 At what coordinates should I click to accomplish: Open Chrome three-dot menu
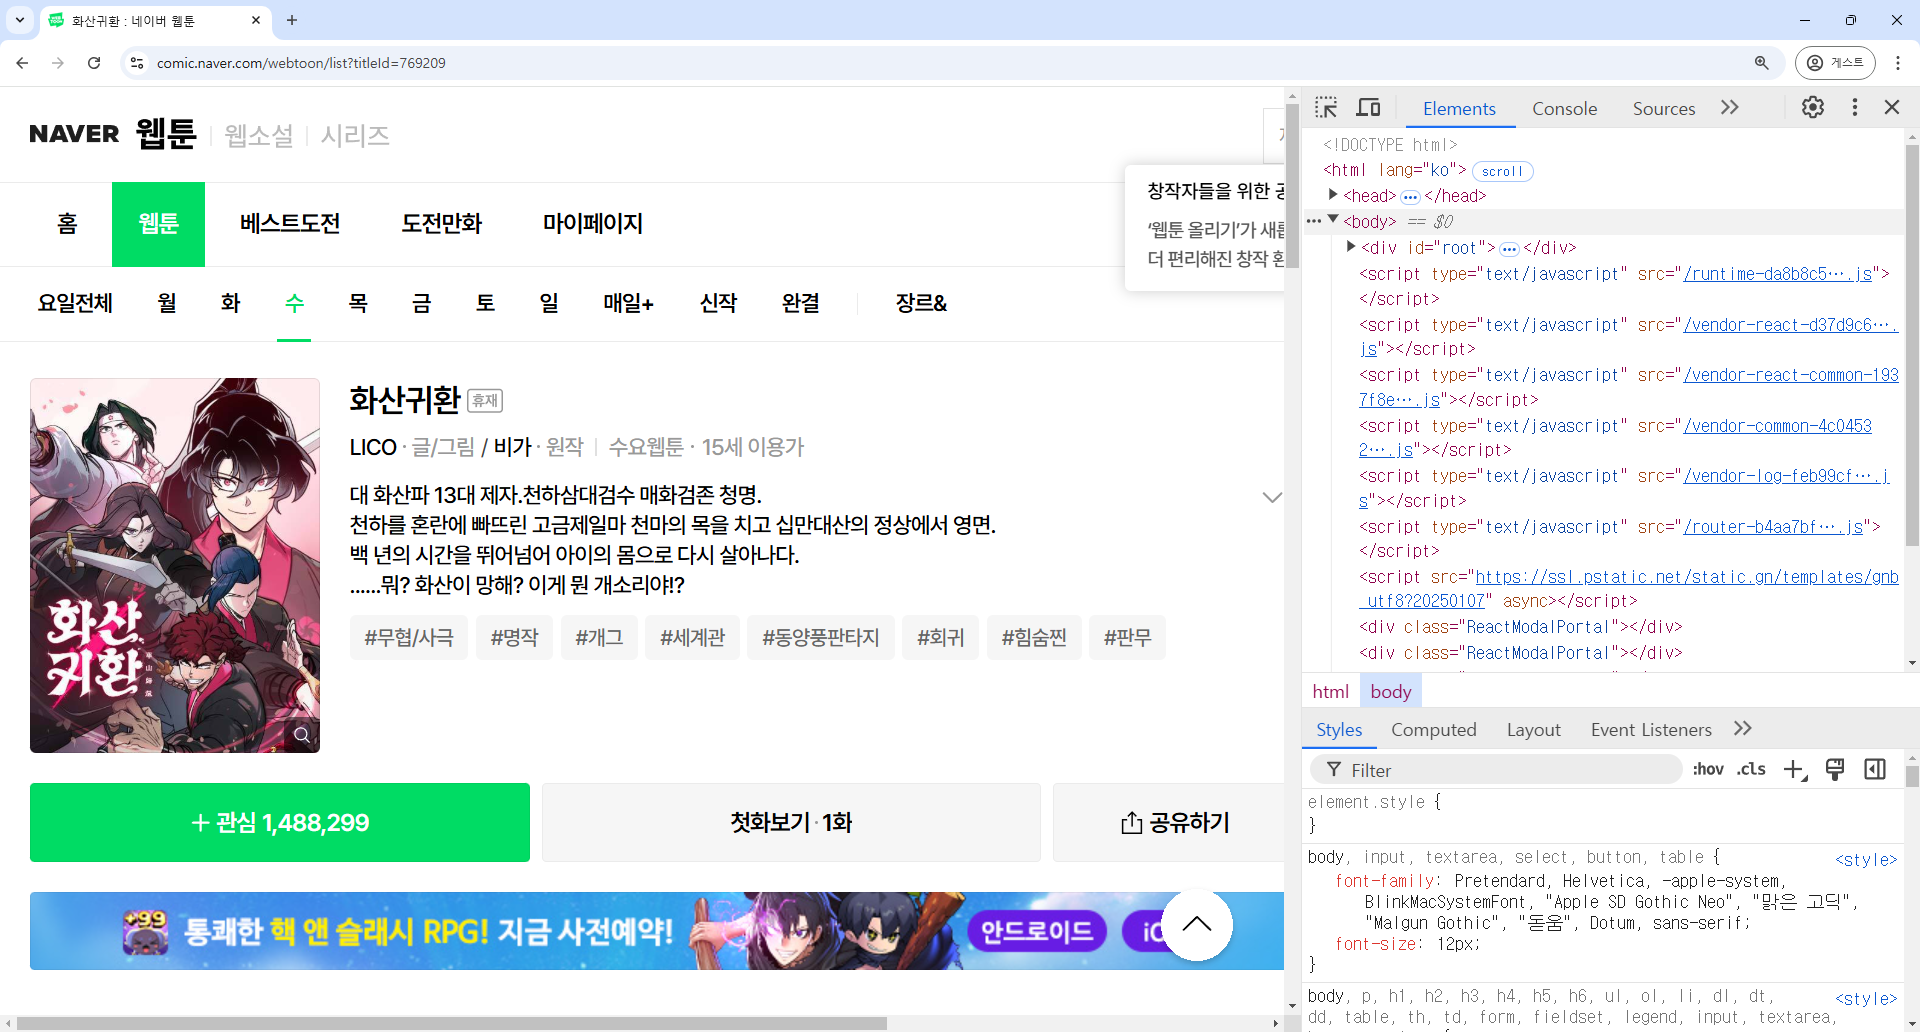(1898, 63)
